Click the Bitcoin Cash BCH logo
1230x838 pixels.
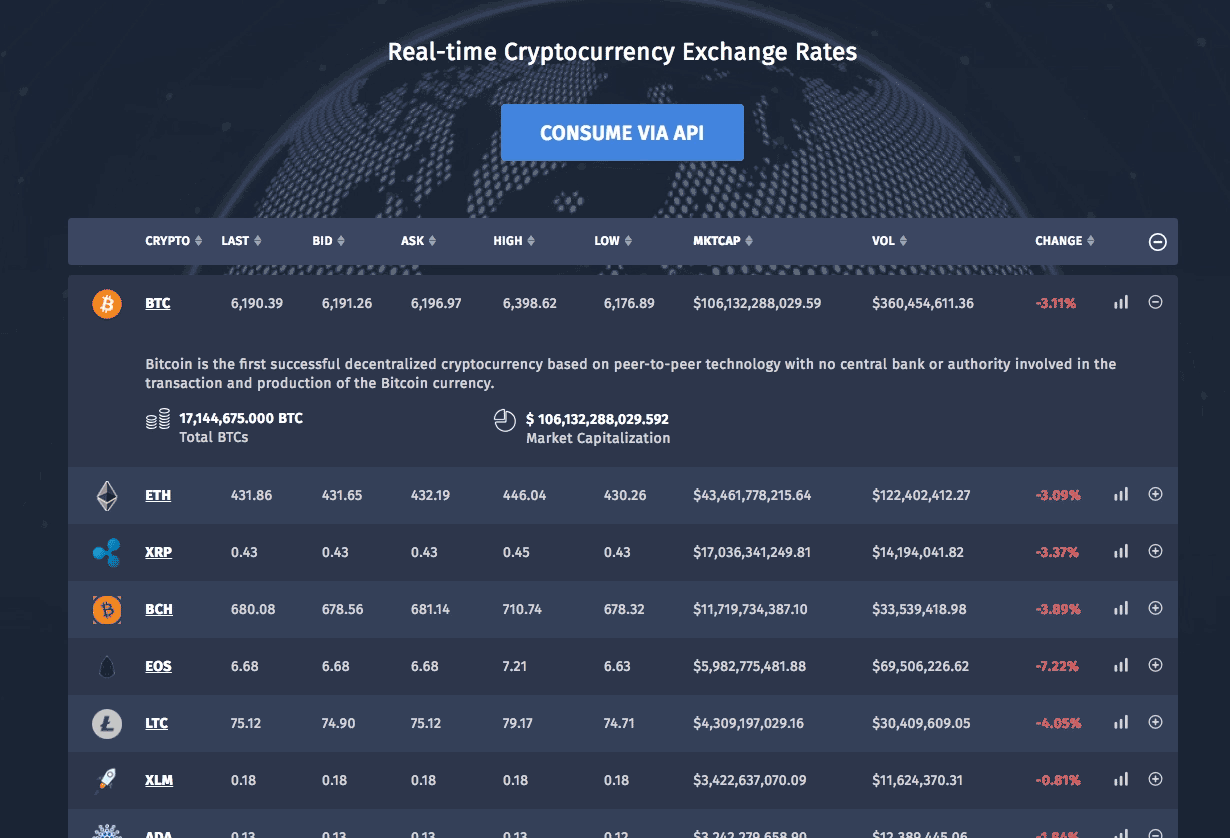107,609
